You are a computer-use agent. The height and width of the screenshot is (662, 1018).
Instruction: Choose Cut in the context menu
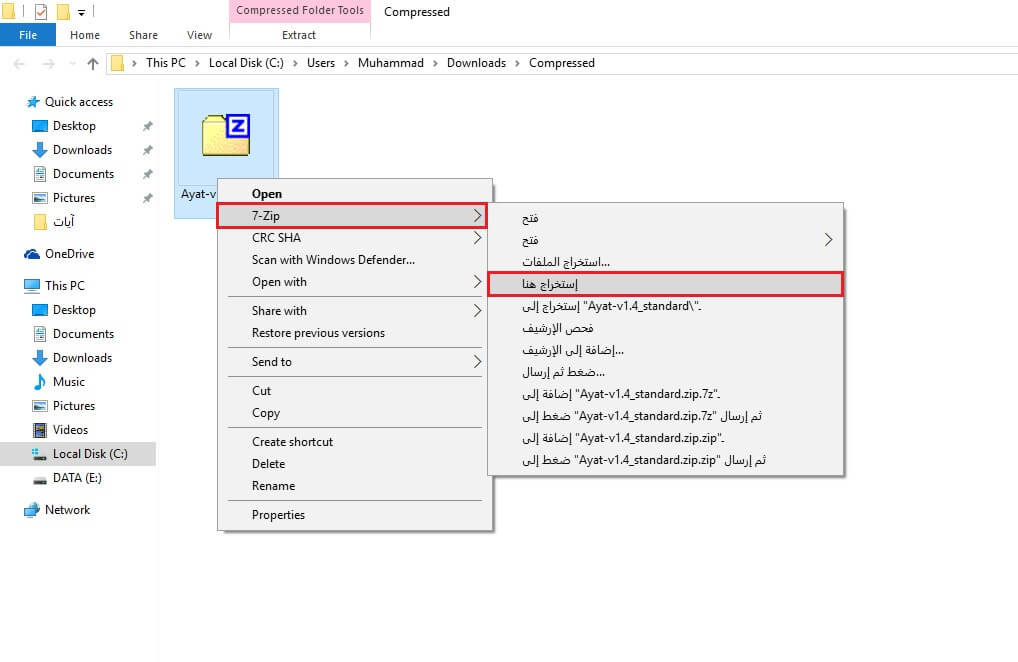354,391
